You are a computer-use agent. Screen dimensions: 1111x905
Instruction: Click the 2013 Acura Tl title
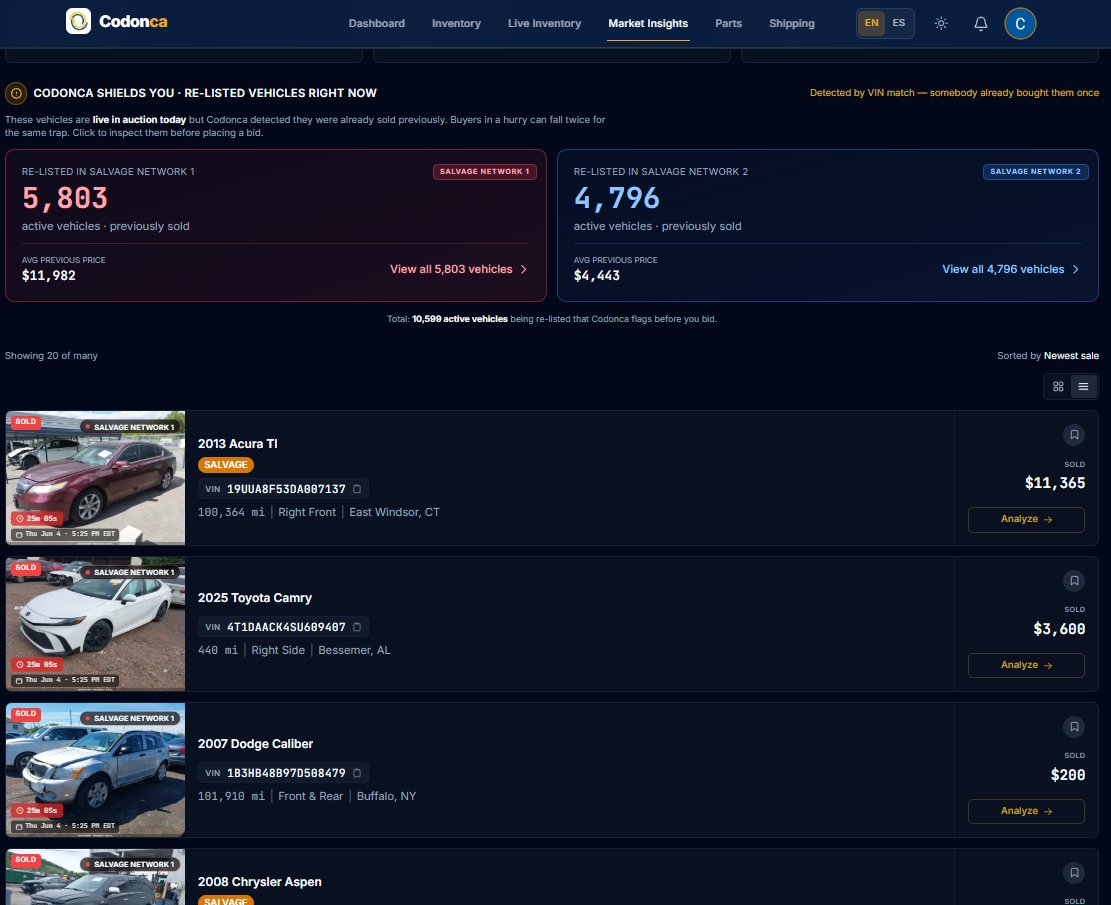pos(237,444)
